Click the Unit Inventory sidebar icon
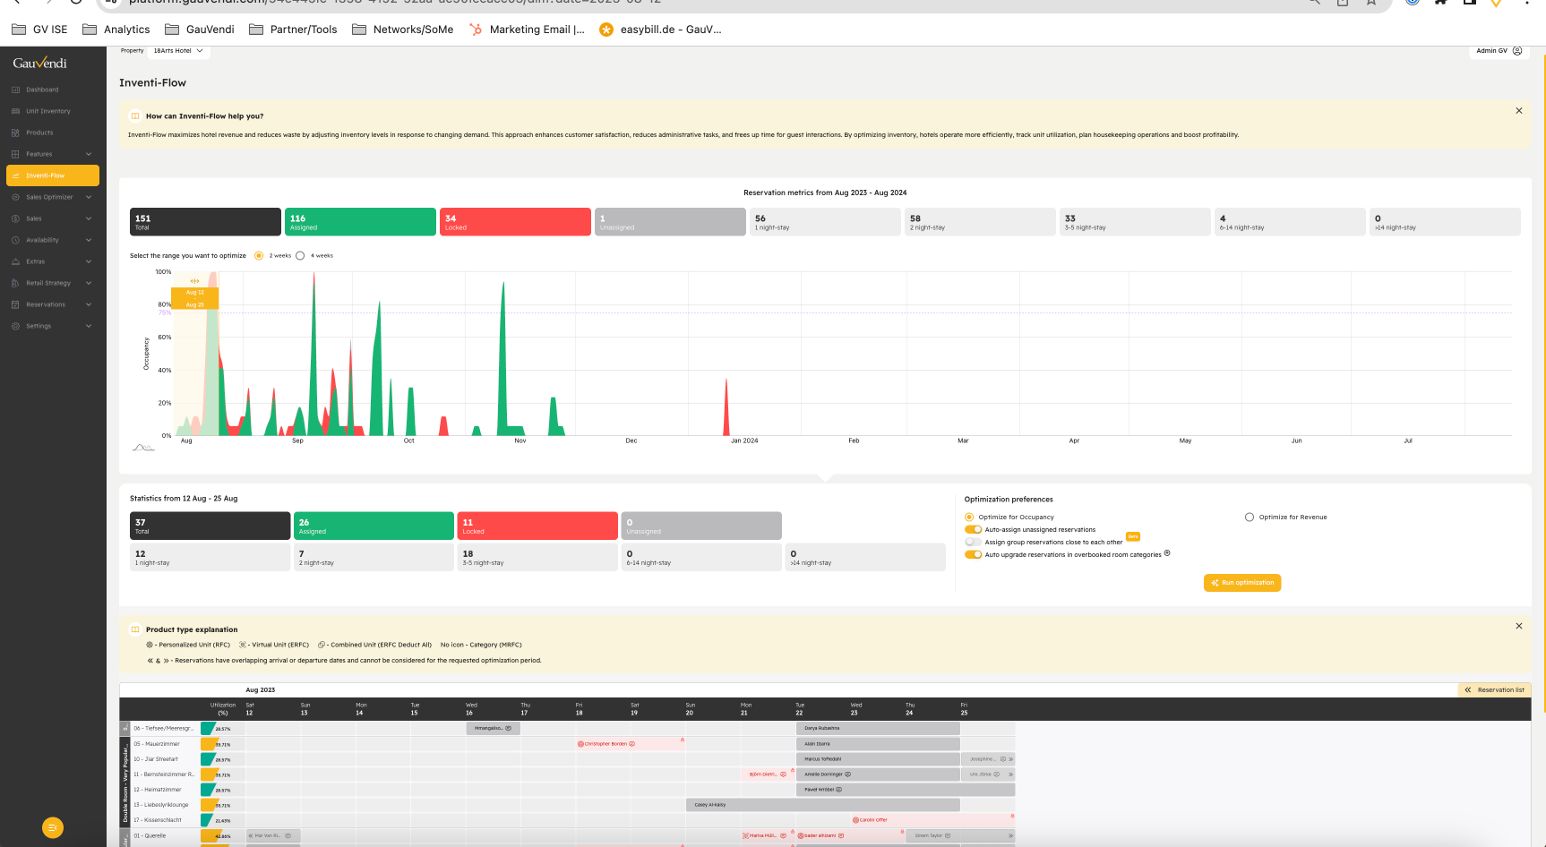Viewport: 1546px width, 847px height. tap(15, 111)
